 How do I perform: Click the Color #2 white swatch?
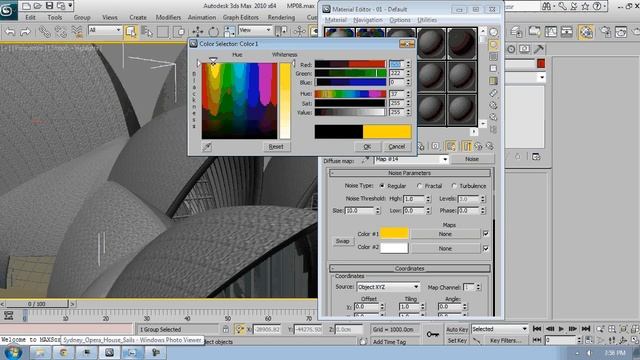[x=394, y=248]
